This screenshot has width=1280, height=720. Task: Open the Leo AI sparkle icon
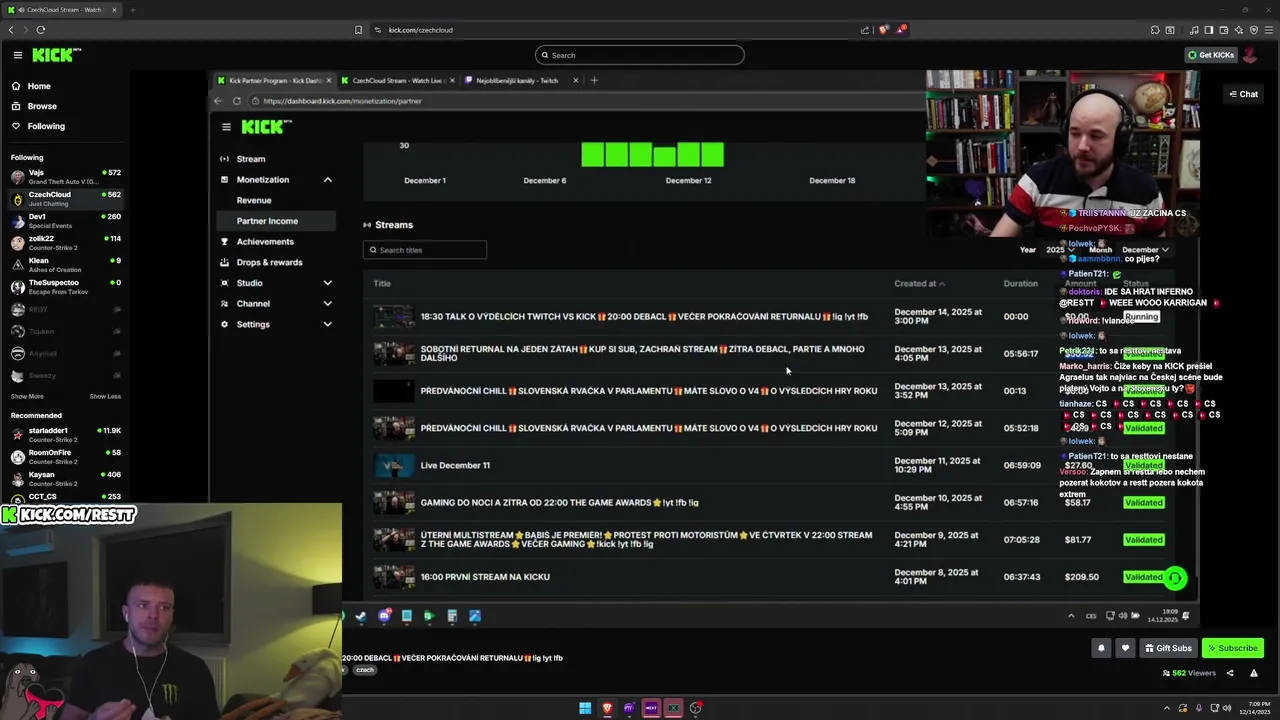1238,30
